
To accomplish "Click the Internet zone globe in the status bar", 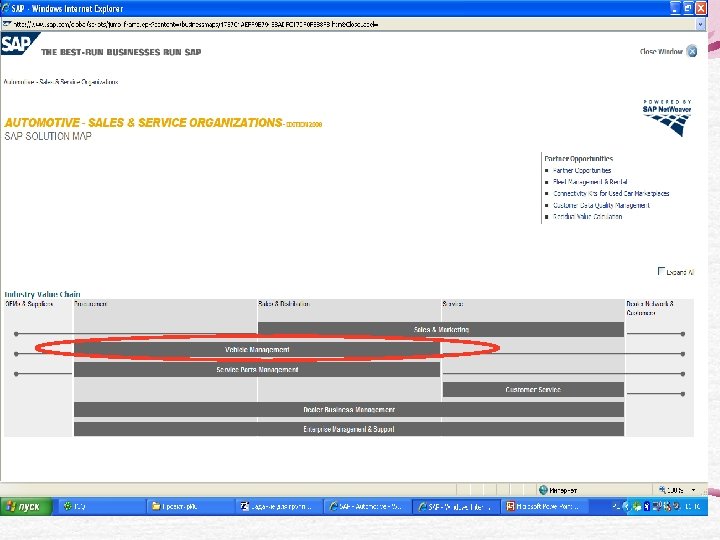I will tap(543, 490).
